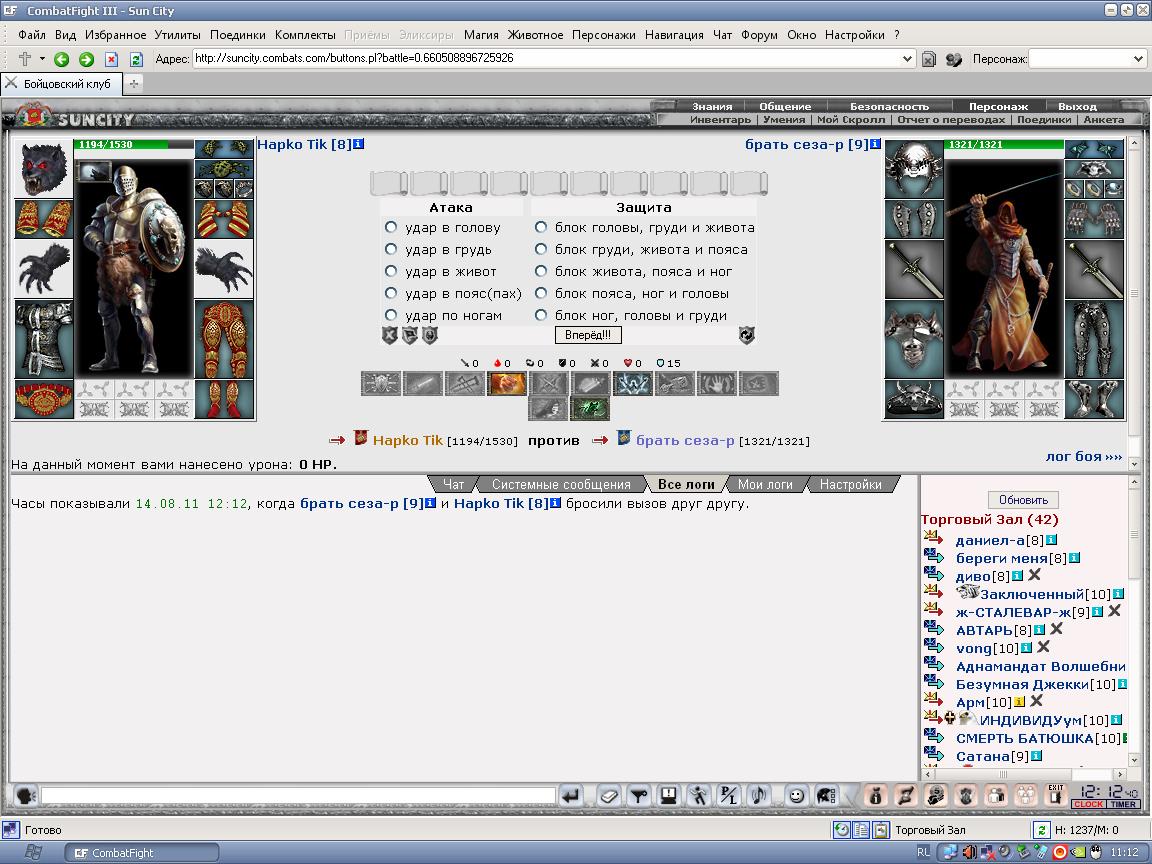Click the EXIT door icon in bottom bar
Image resolution: width=1152 pixels, height=864 pixels.
[1056, 795]
